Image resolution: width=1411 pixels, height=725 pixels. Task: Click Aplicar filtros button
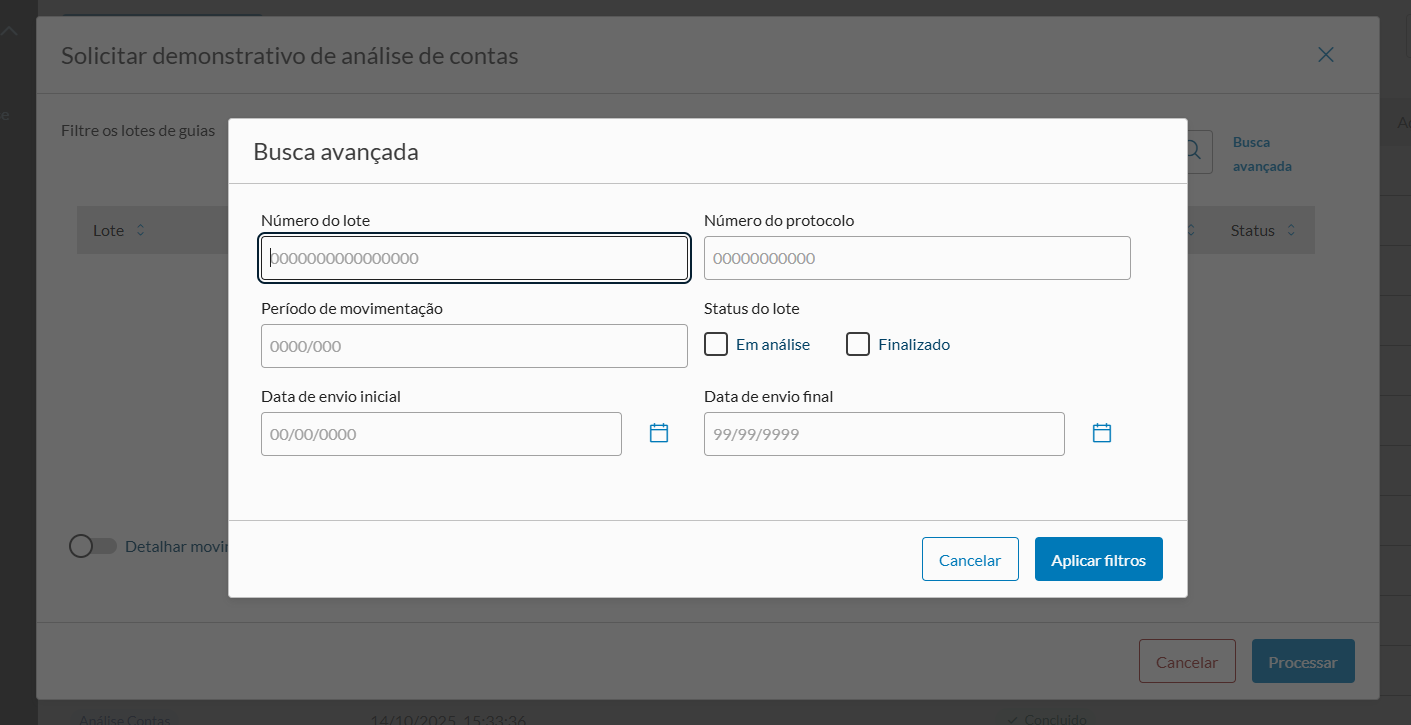tap(1098, 559)
